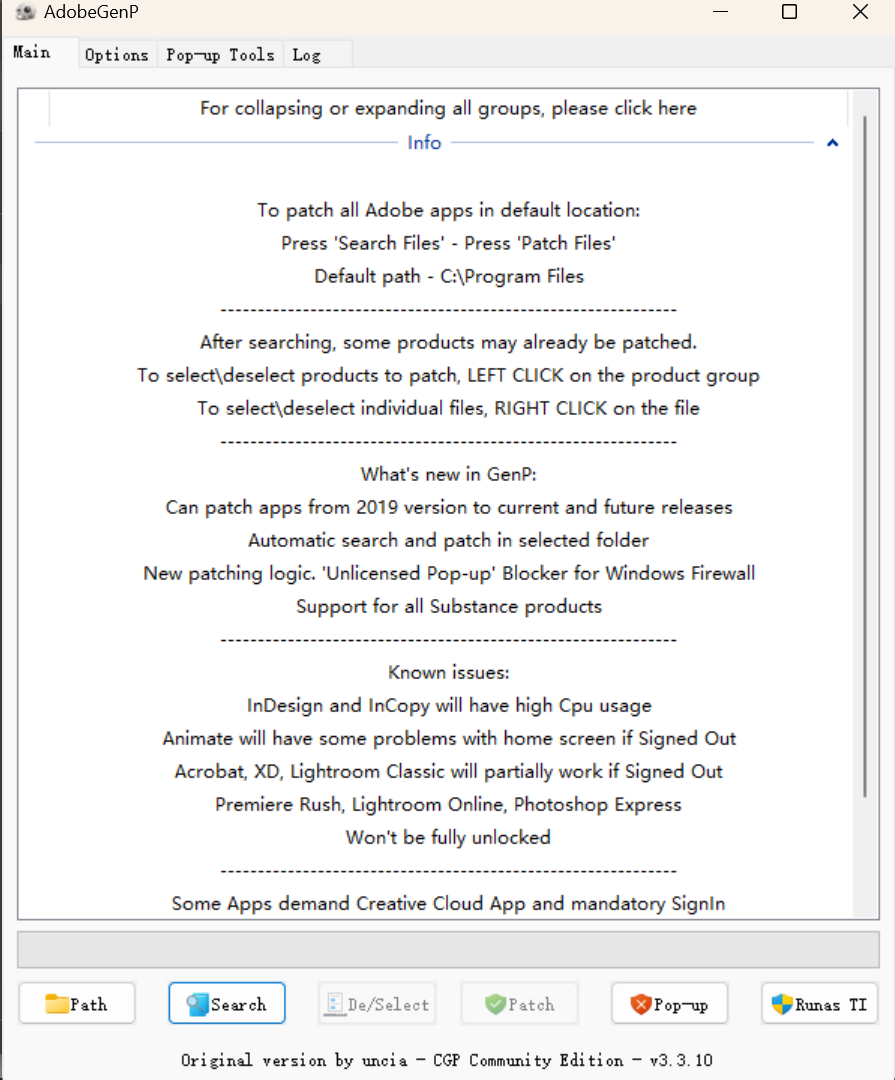Click the folder icon on the Path button
Image resolution: width=895 pixels, height=1080 pixels.
click(x=57, y=1004)
